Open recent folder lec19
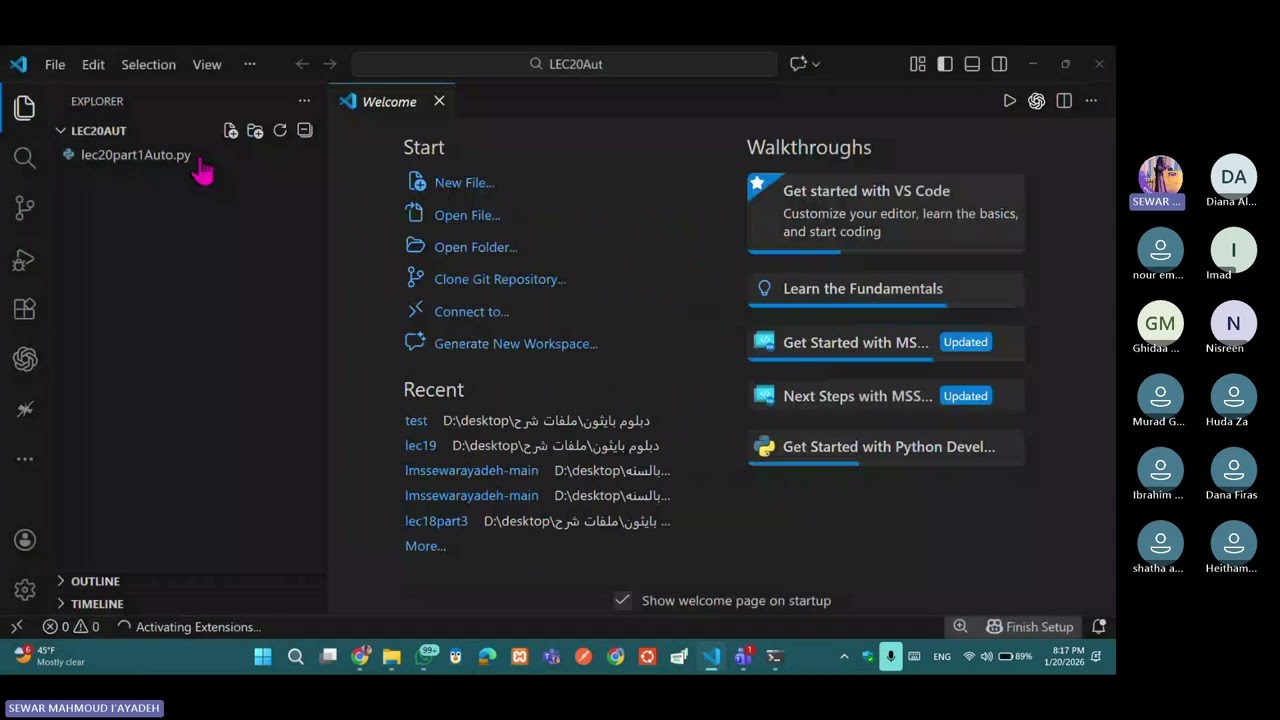 tap(421, 446)
